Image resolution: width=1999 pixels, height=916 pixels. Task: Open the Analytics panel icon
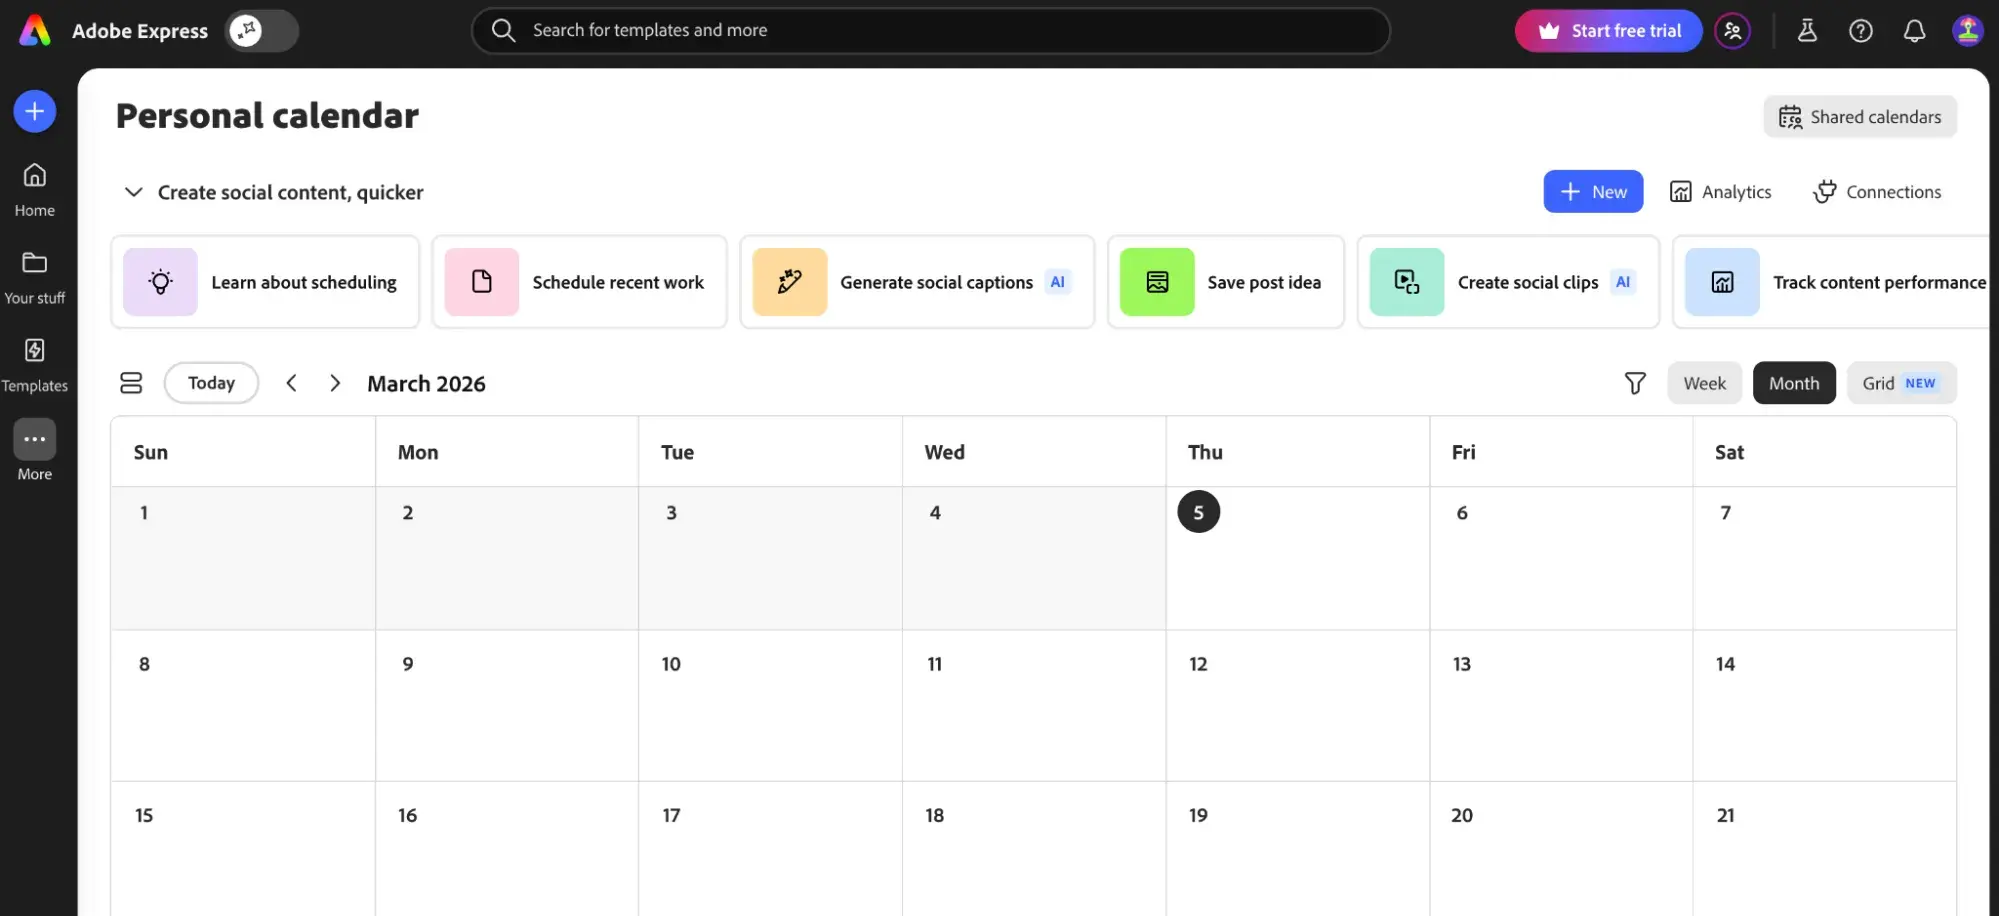pyautogui.click(x=1681, y=191)
